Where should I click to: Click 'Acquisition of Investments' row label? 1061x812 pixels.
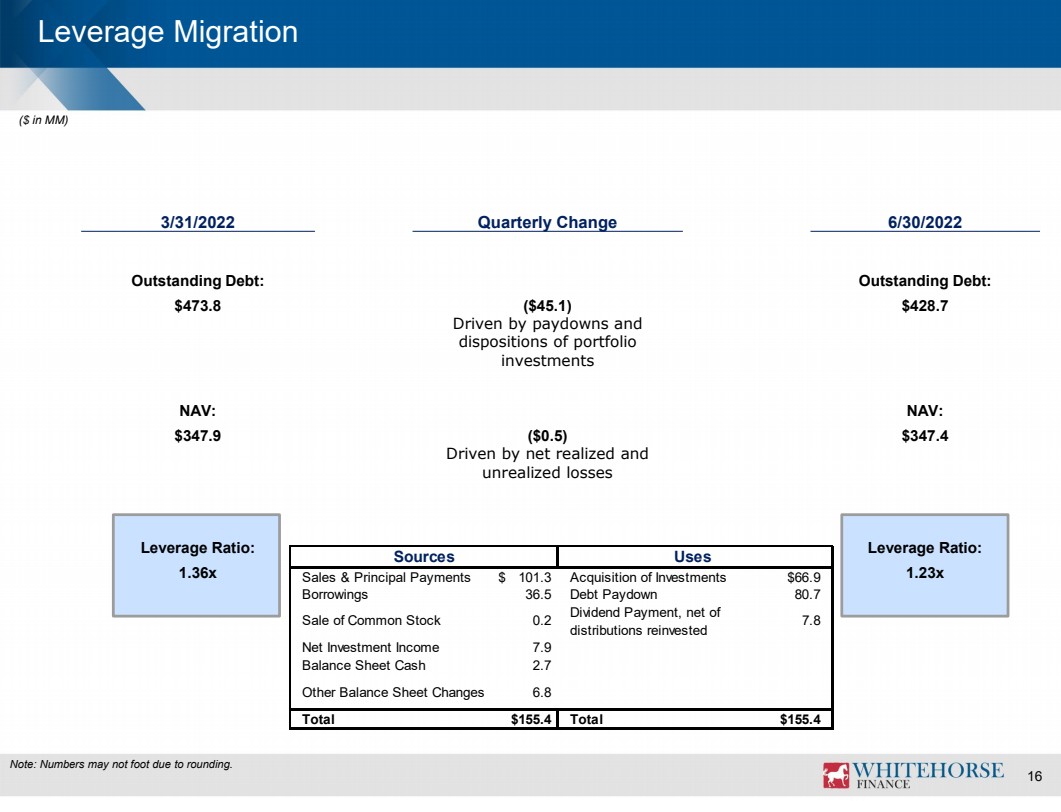[x=648, y=577]
